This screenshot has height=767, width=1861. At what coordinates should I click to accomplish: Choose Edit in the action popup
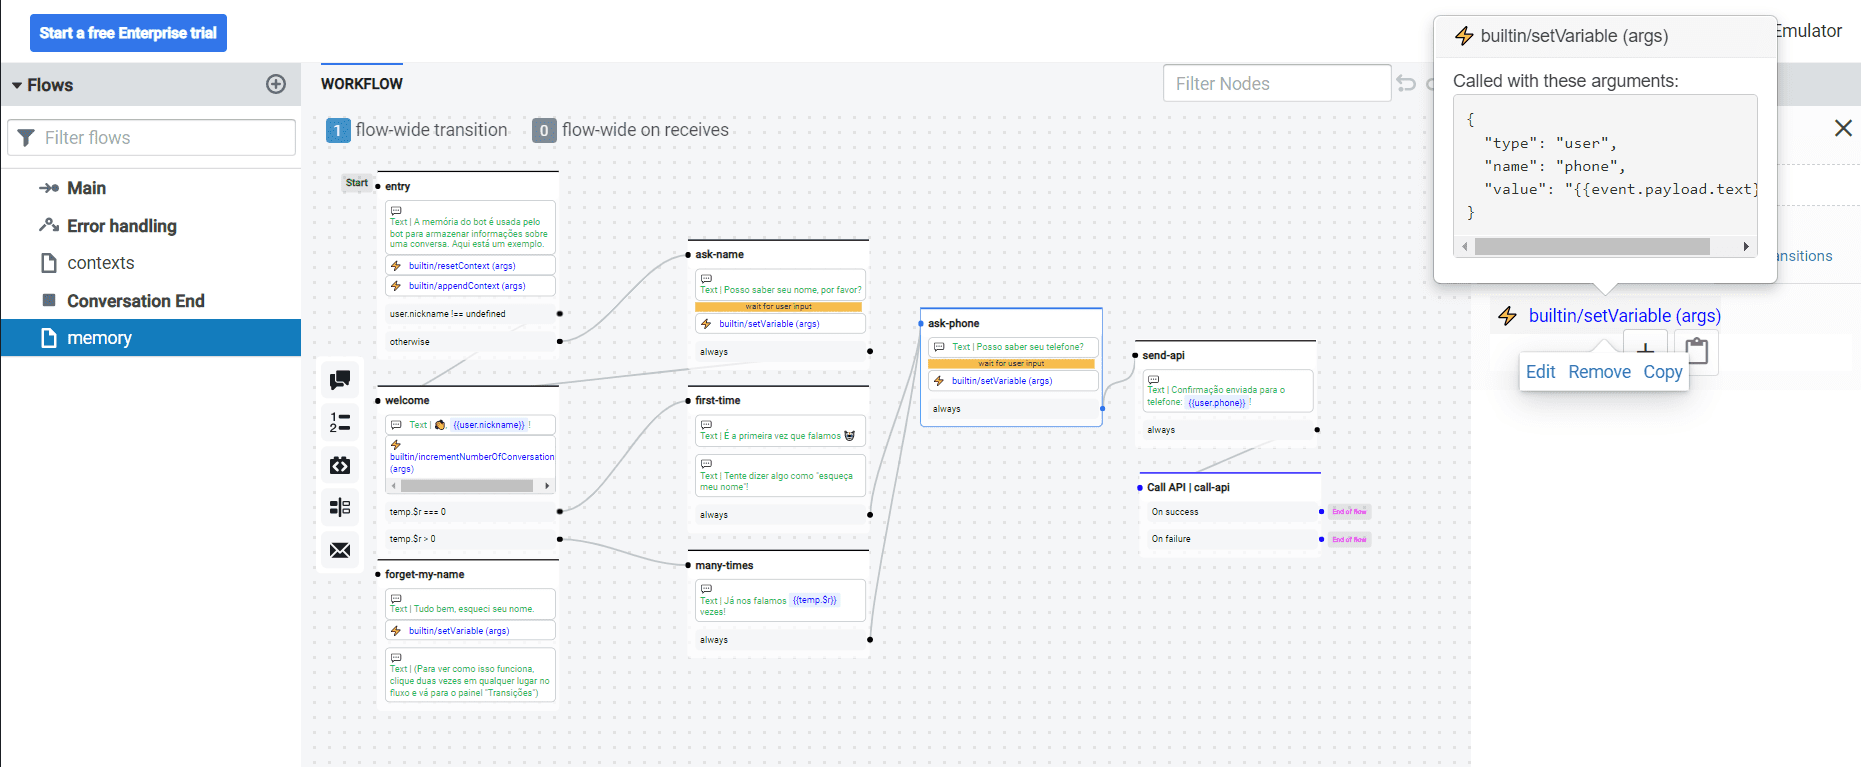[1540, 372]
